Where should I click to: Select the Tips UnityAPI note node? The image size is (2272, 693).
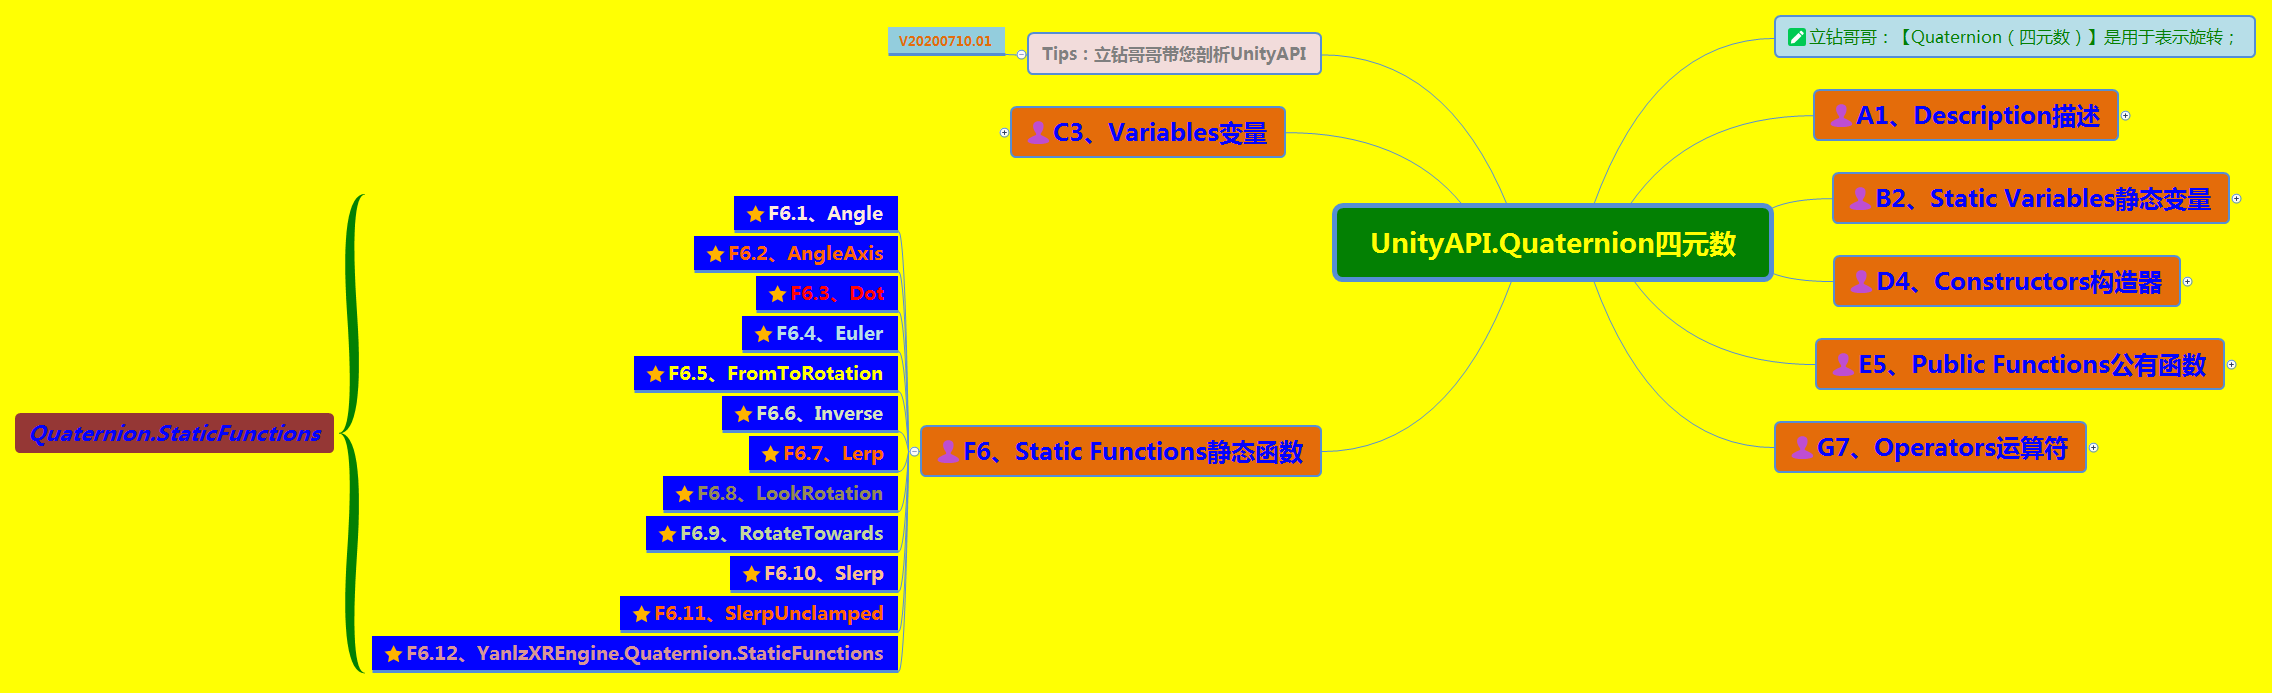[x=1174, y=54]
